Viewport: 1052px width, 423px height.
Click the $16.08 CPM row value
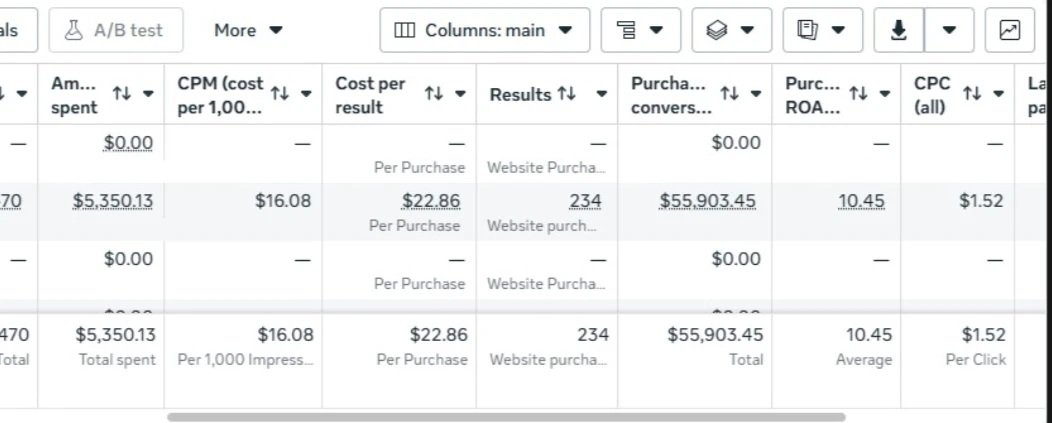click(283, 201)
